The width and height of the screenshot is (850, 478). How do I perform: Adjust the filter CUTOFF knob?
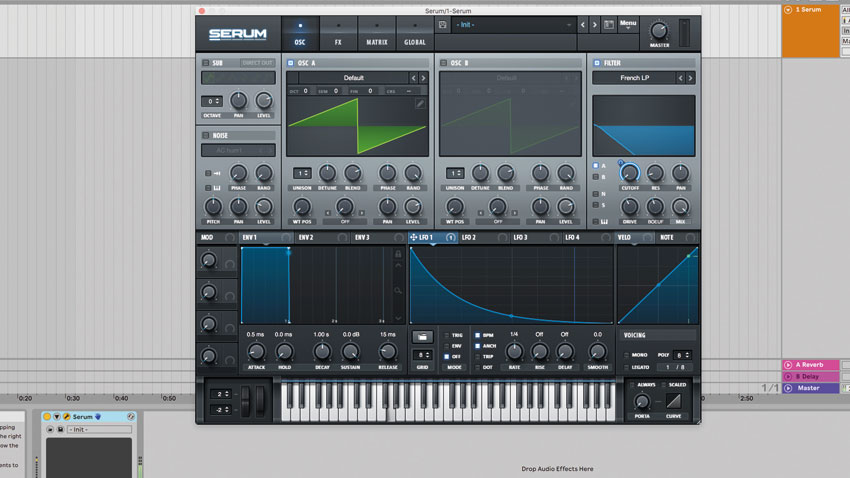629,173
